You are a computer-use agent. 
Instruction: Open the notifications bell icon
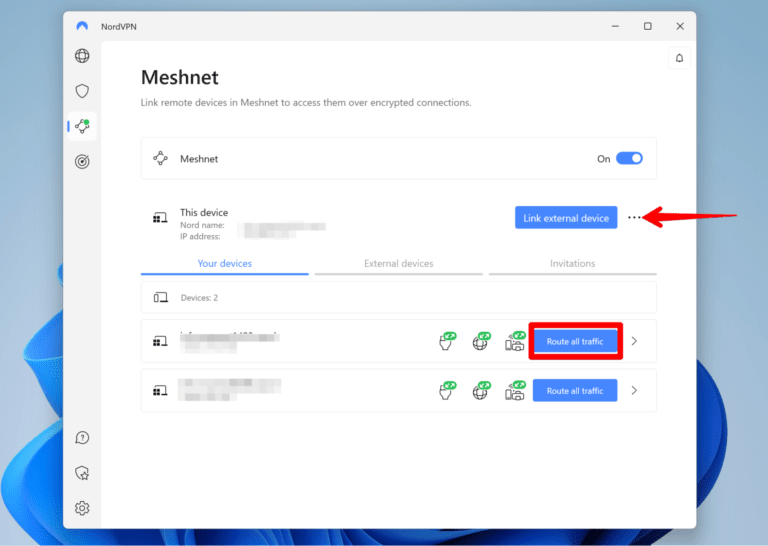680,58
